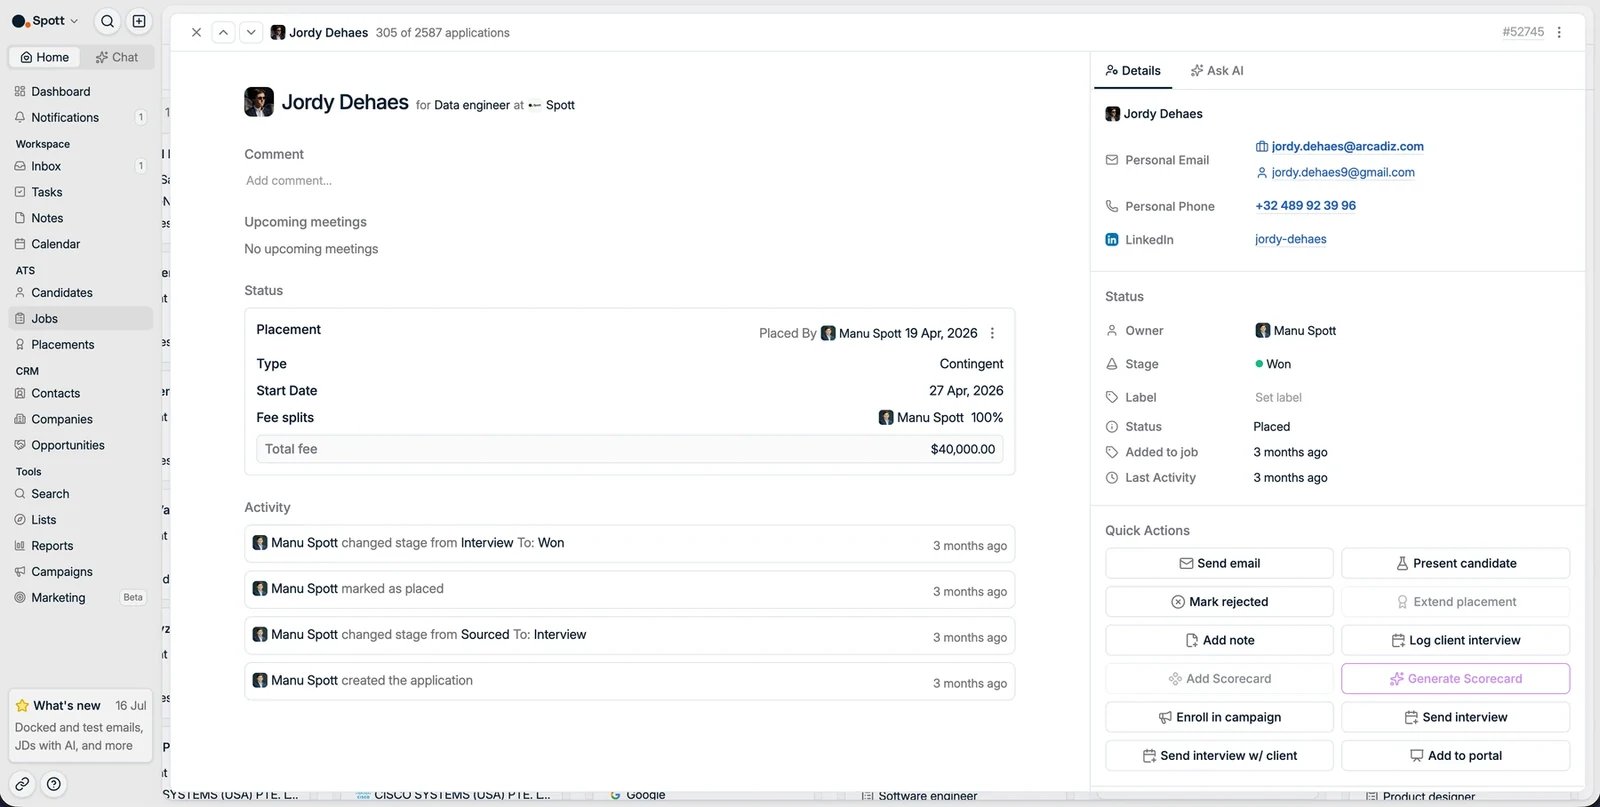Screen dimensions: 1600x807
Task: Select Jobs under ATS
Action: click(x=81, y=319)
